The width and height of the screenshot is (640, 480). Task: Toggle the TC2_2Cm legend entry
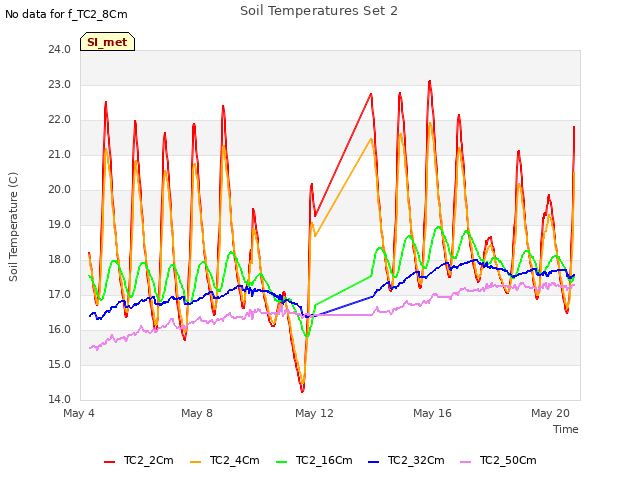click(139, 460)
